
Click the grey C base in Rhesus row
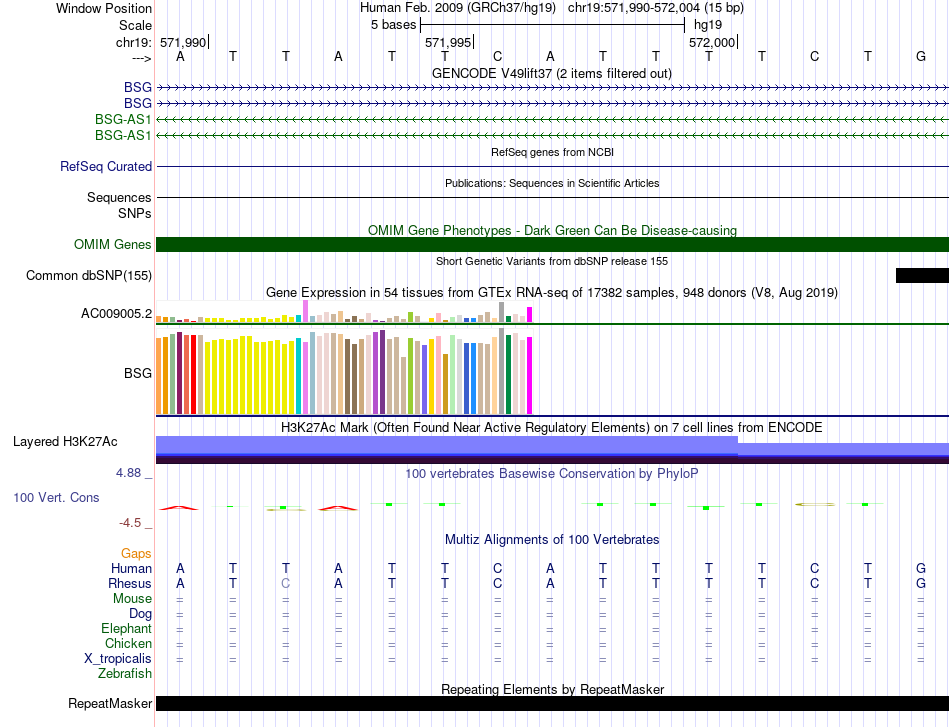[x=285, y=583]
